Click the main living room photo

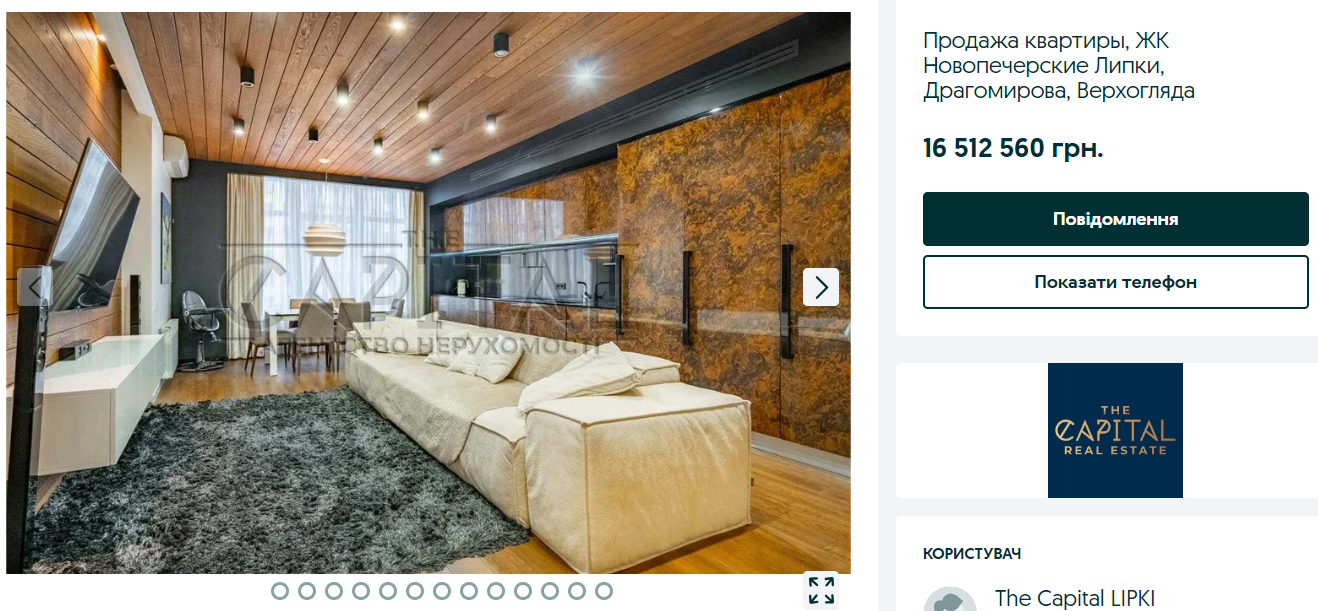(428, 293)
